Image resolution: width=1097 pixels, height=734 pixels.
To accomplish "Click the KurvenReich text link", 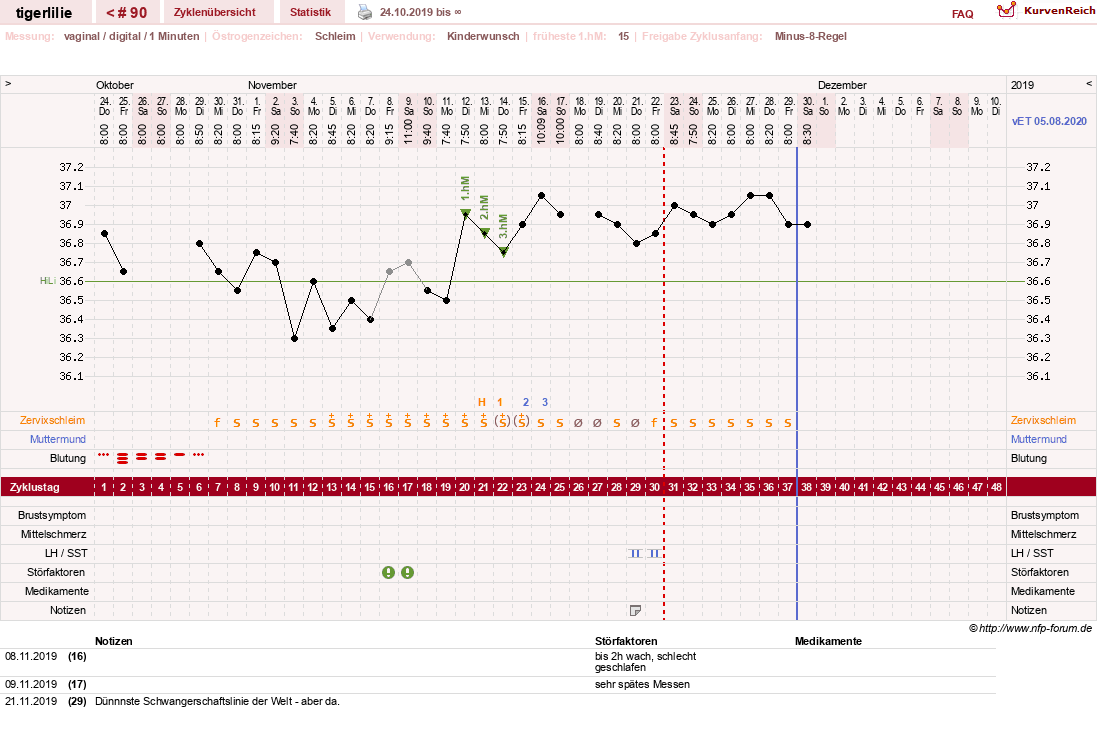I will [1059, 10].
